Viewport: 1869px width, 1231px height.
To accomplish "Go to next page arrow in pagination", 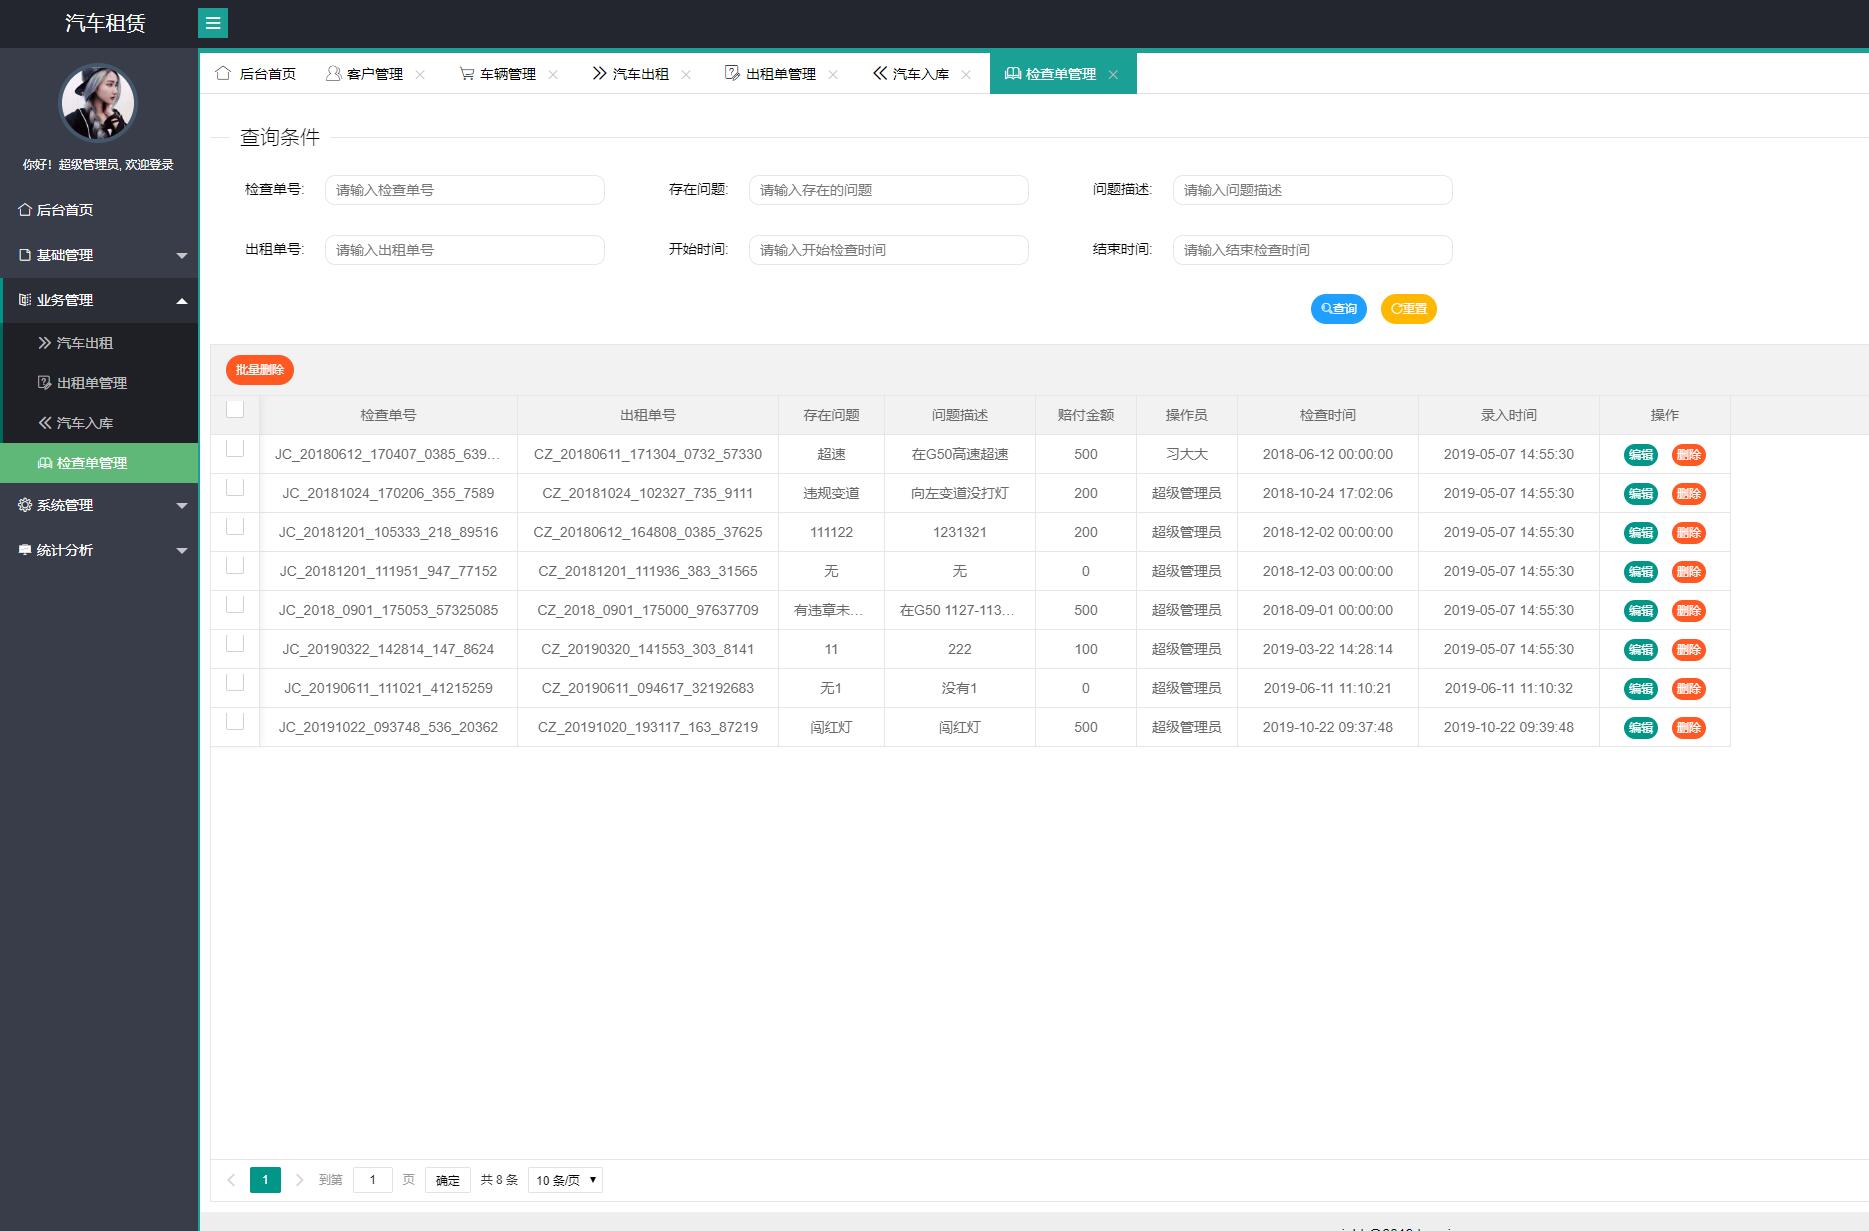I will click(x=299, y=1180).
